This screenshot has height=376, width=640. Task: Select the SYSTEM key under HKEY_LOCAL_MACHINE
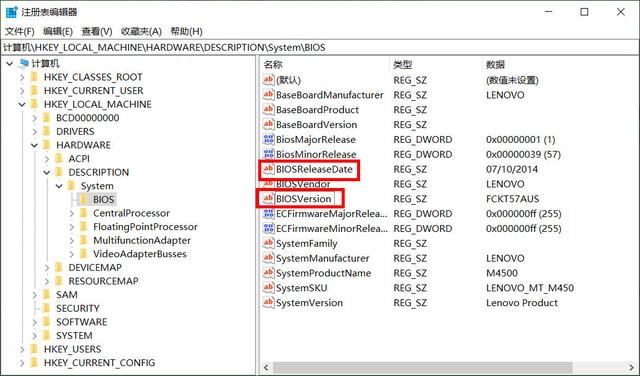click(74, 335)
